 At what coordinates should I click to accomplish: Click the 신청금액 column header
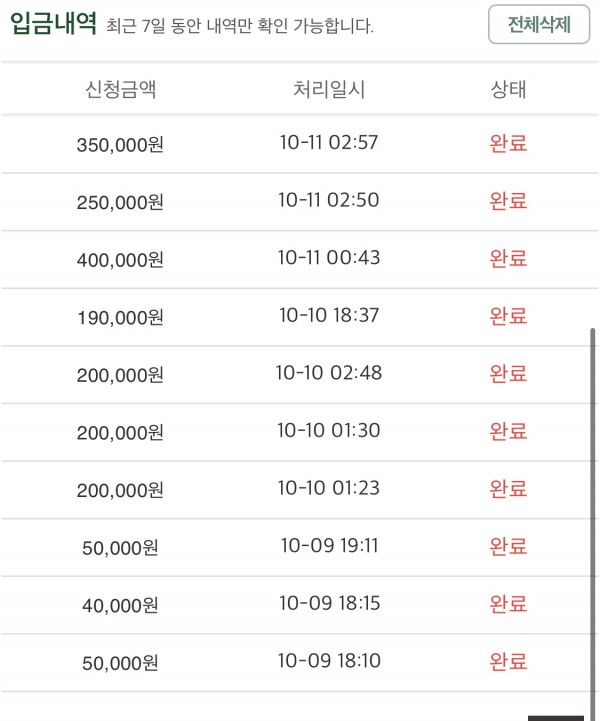point(121,89)
